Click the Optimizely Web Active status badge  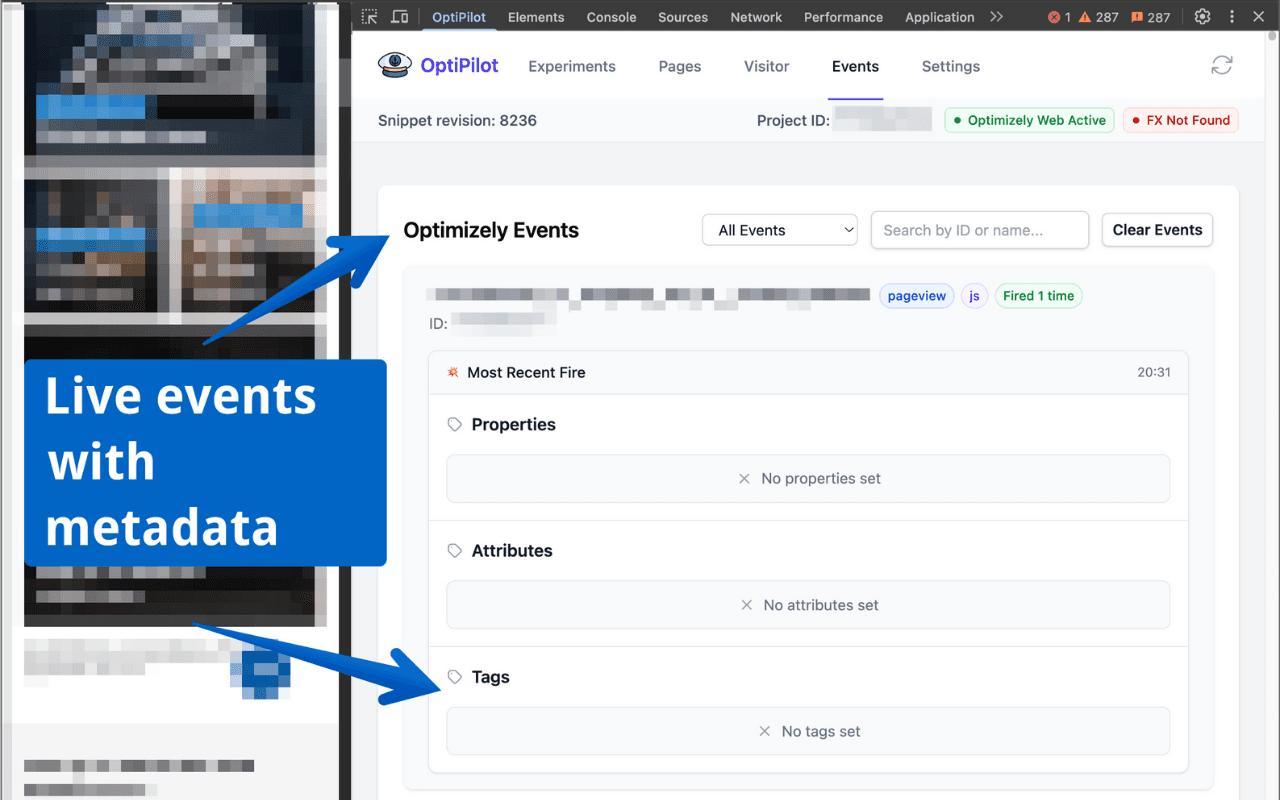coord(1029,120)
